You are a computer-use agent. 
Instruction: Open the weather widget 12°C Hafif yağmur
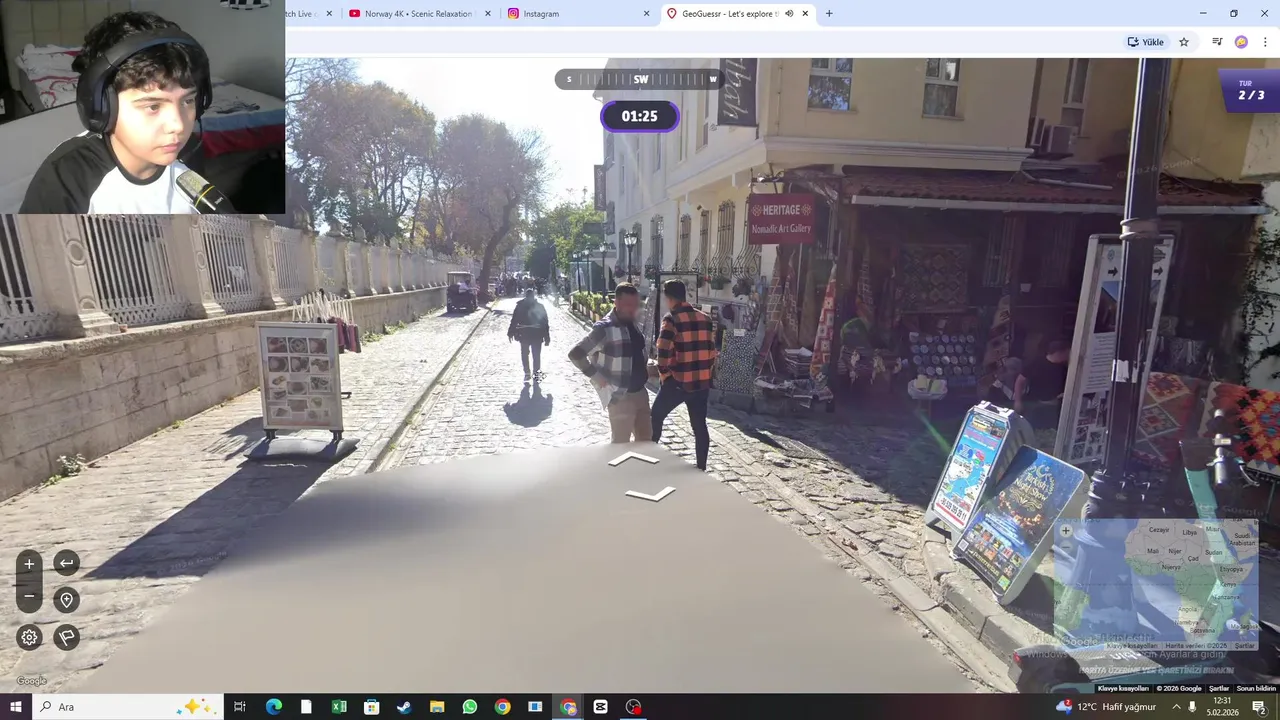[x=1105, y=707]
